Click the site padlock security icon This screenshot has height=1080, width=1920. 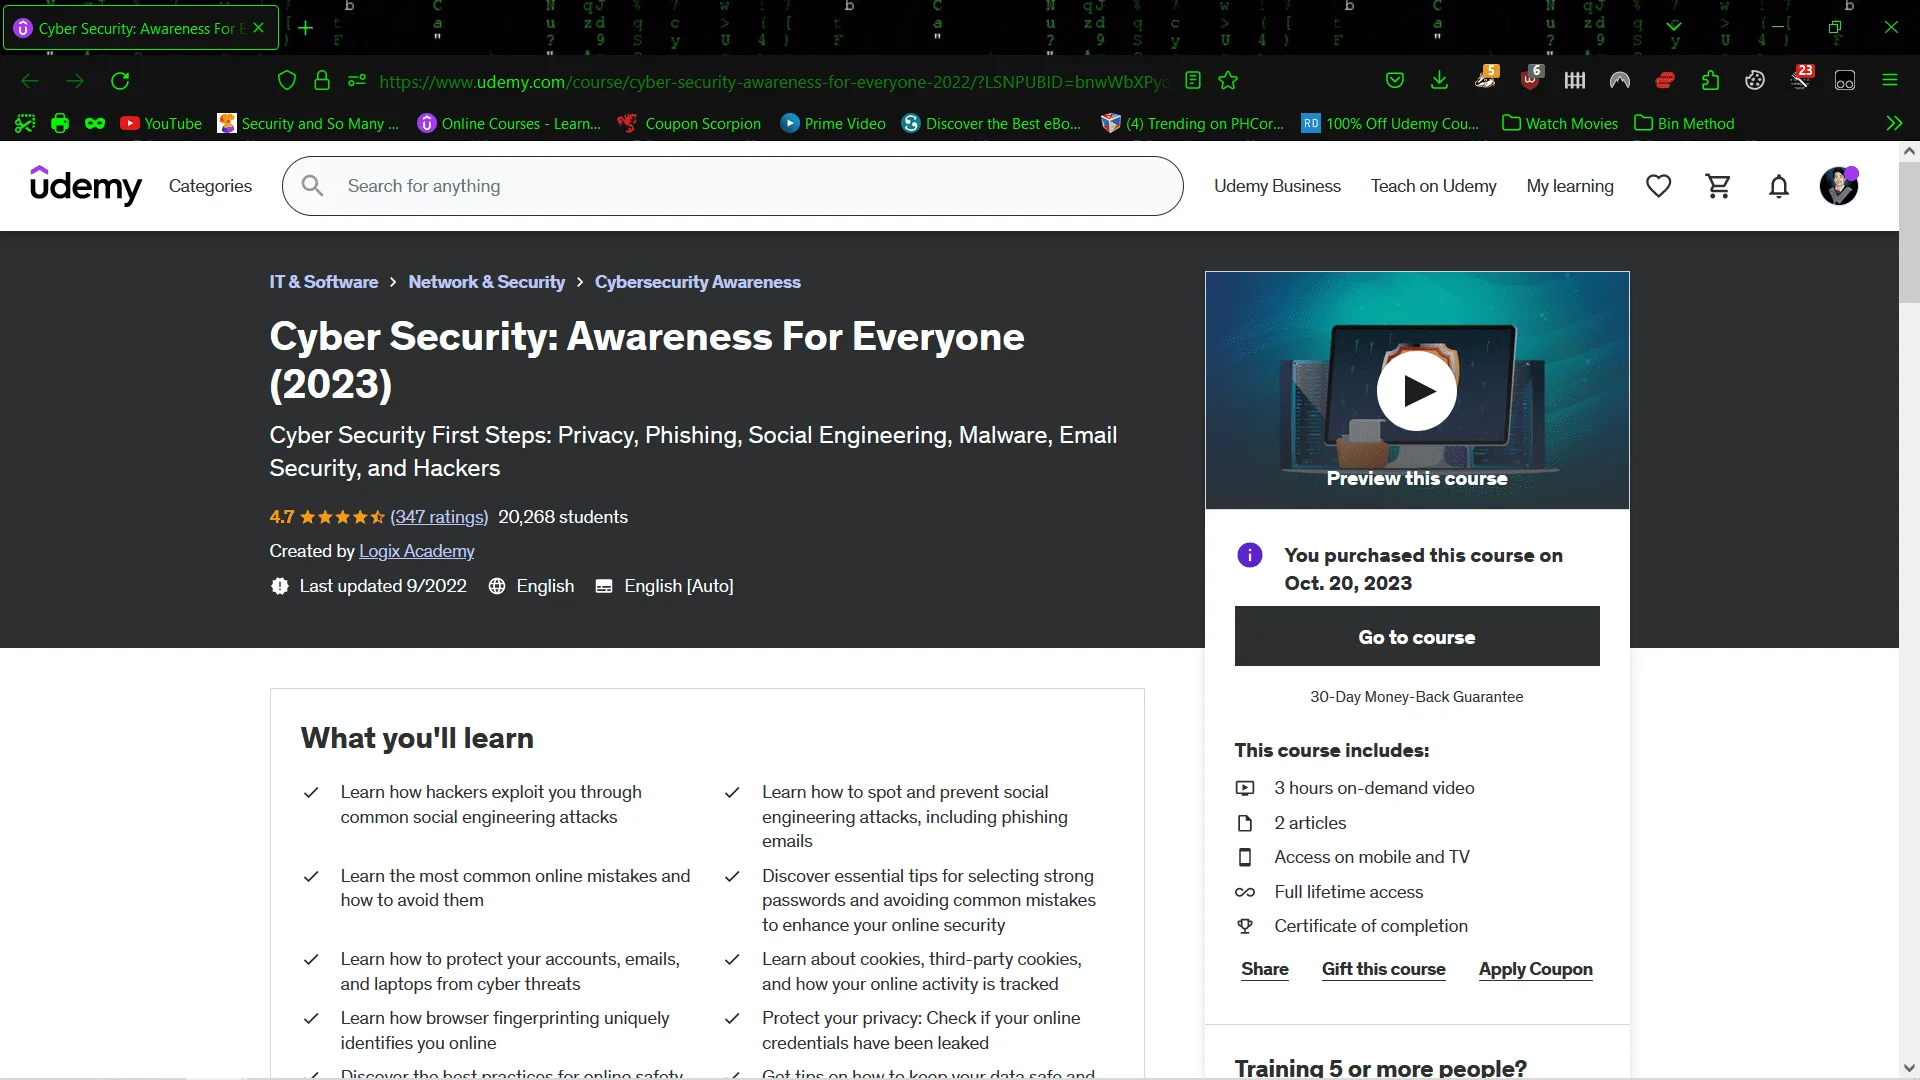pyautogui.click(x=322, y=81)
